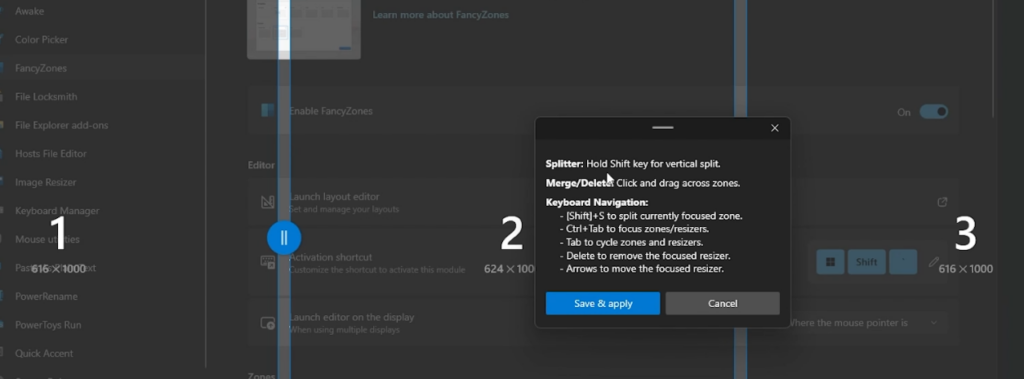Open layout editor external-launch icon
Viewport: 1024px width, 379px height.
942,203
